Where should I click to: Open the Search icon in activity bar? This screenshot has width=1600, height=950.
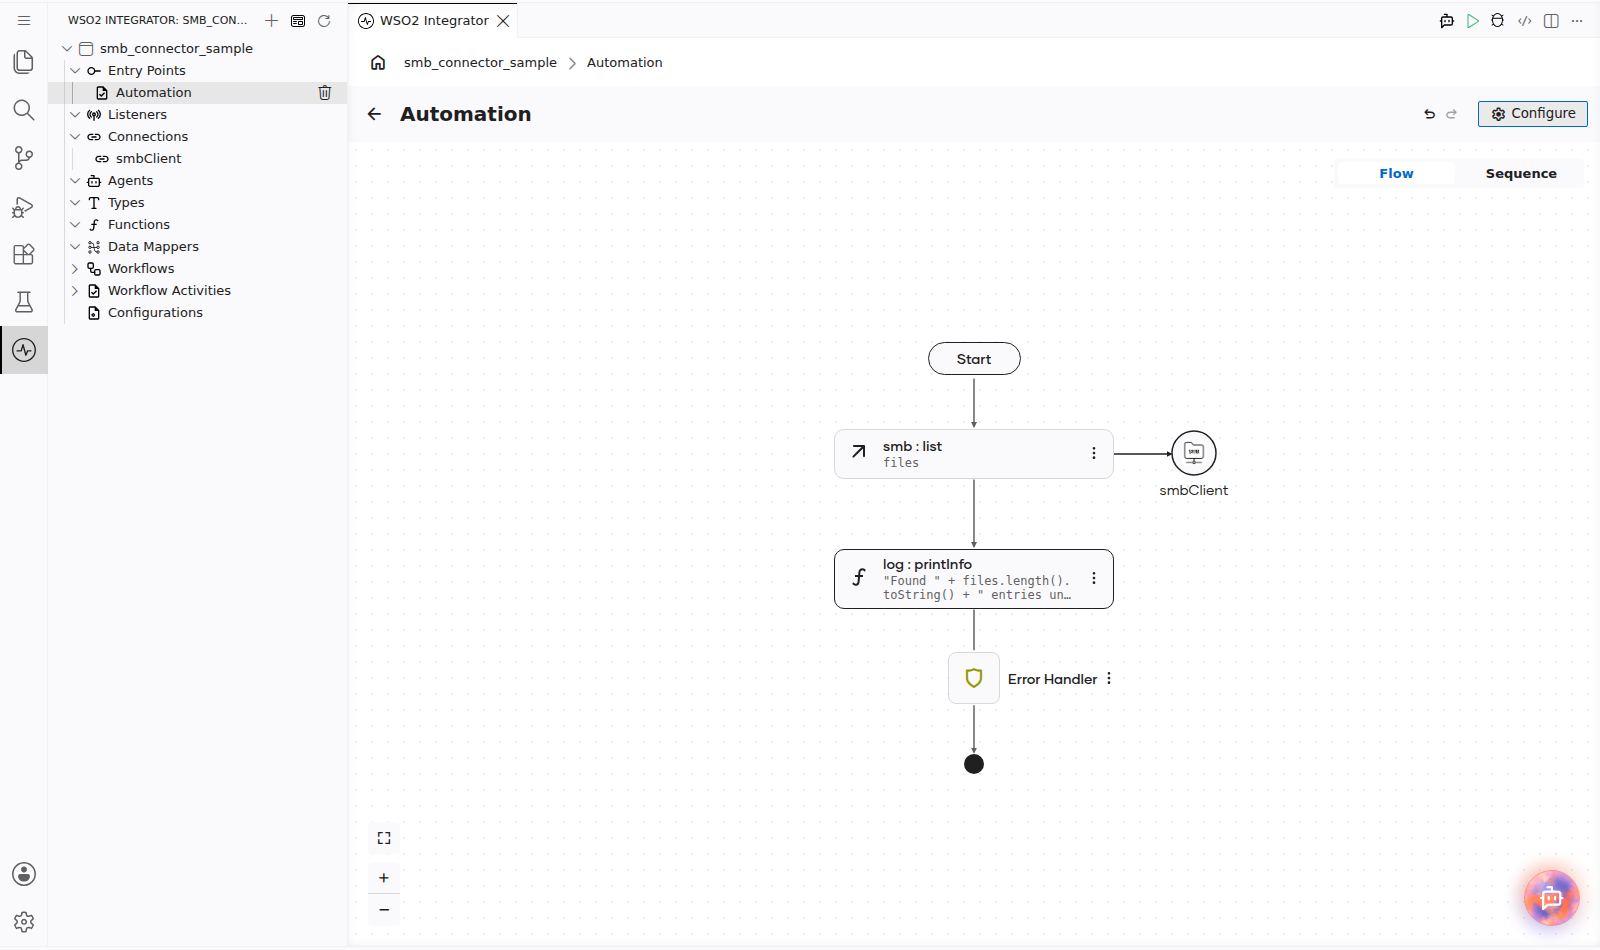24,110
